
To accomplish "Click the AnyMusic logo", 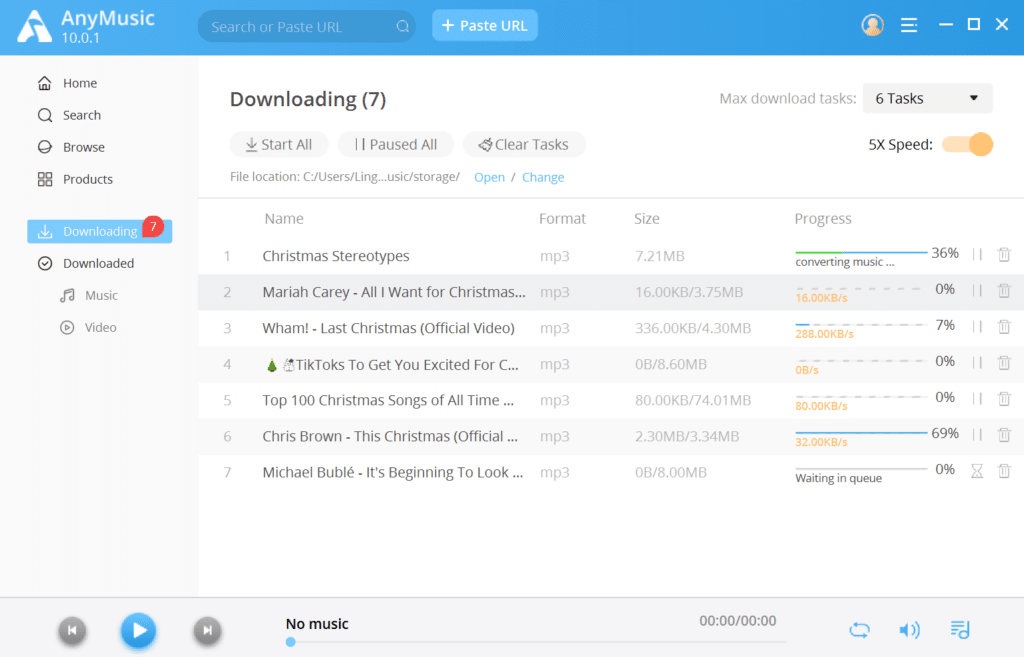I will coord(34,27).
